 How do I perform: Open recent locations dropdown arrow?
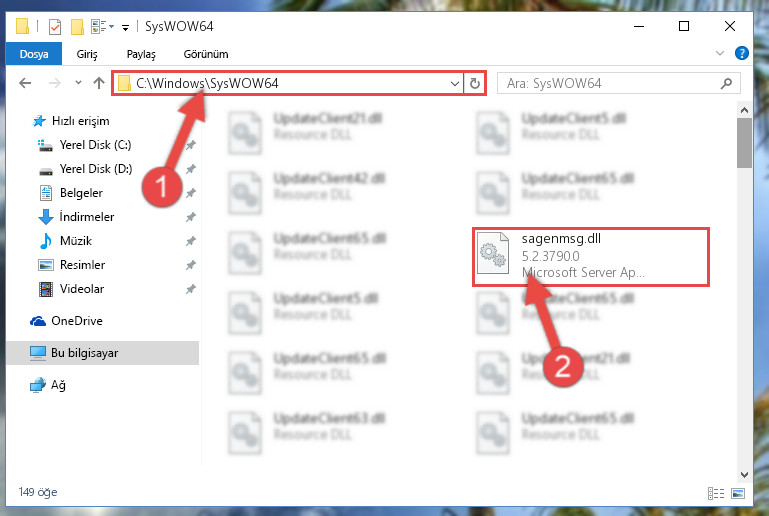pyautogui.click(x=78, y=82)
